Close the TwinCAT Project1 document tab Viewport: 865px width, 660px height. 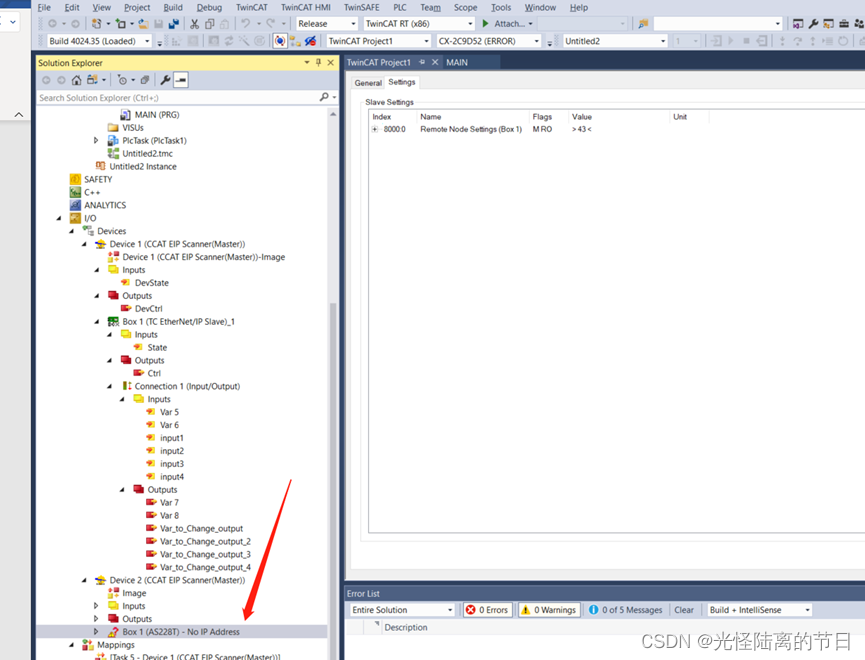tap(435, 62)
